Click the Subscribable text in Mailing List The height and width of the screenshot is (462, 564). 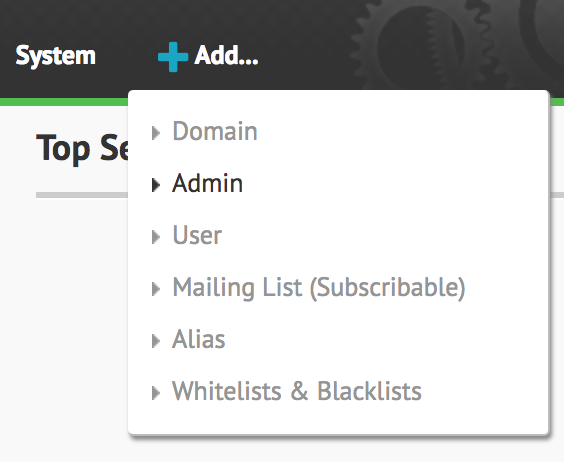point(387,288)
